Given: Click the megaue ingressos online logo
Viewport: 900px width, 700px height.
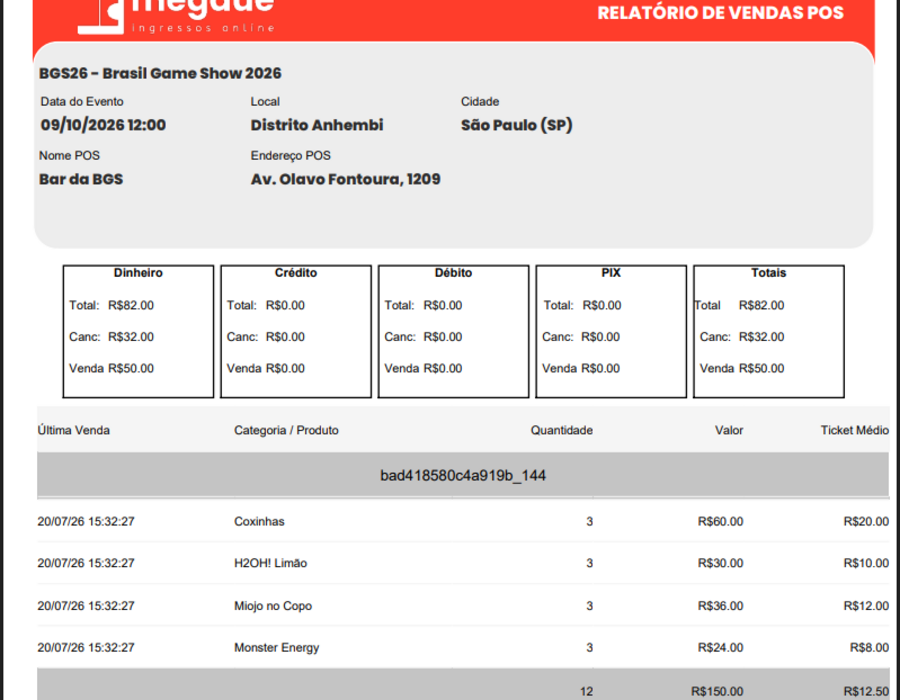Looking at the screenshot, I should point(176,17).
